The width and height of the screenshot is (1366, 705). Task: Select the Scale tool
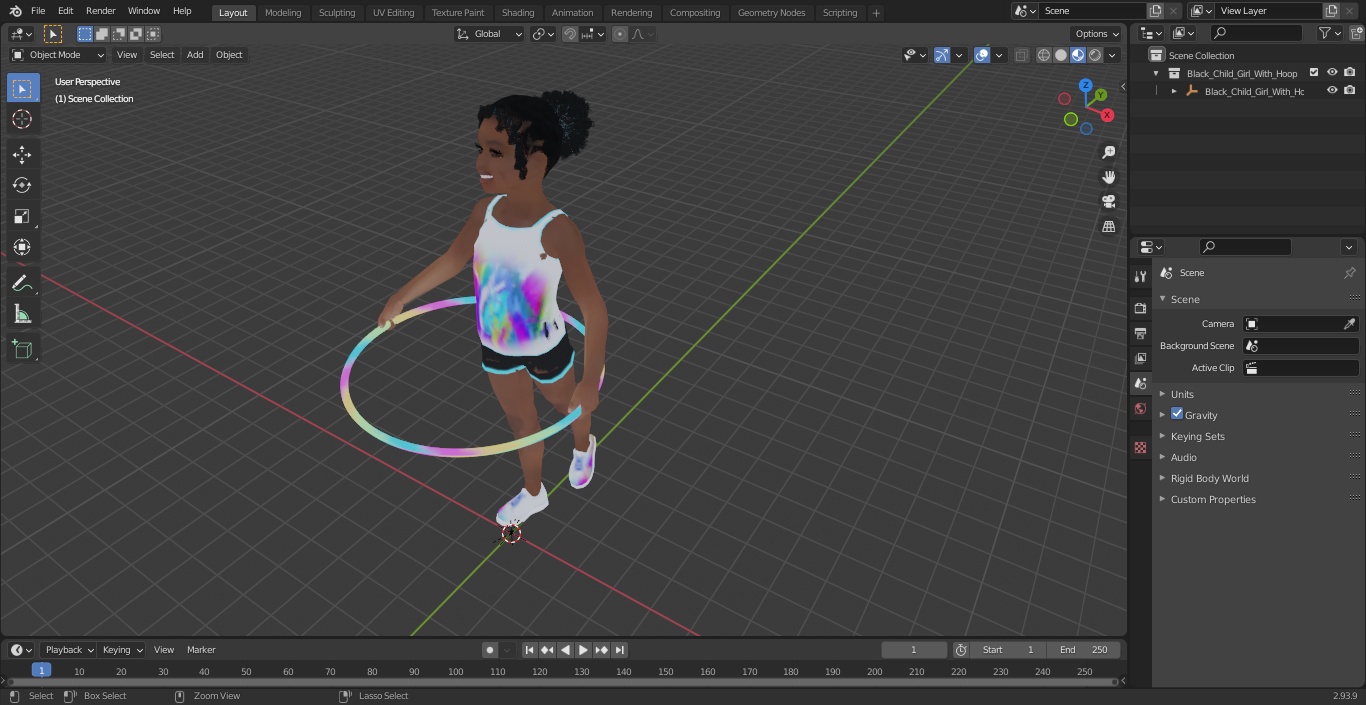pyautogui.click(x=22, y=216)
